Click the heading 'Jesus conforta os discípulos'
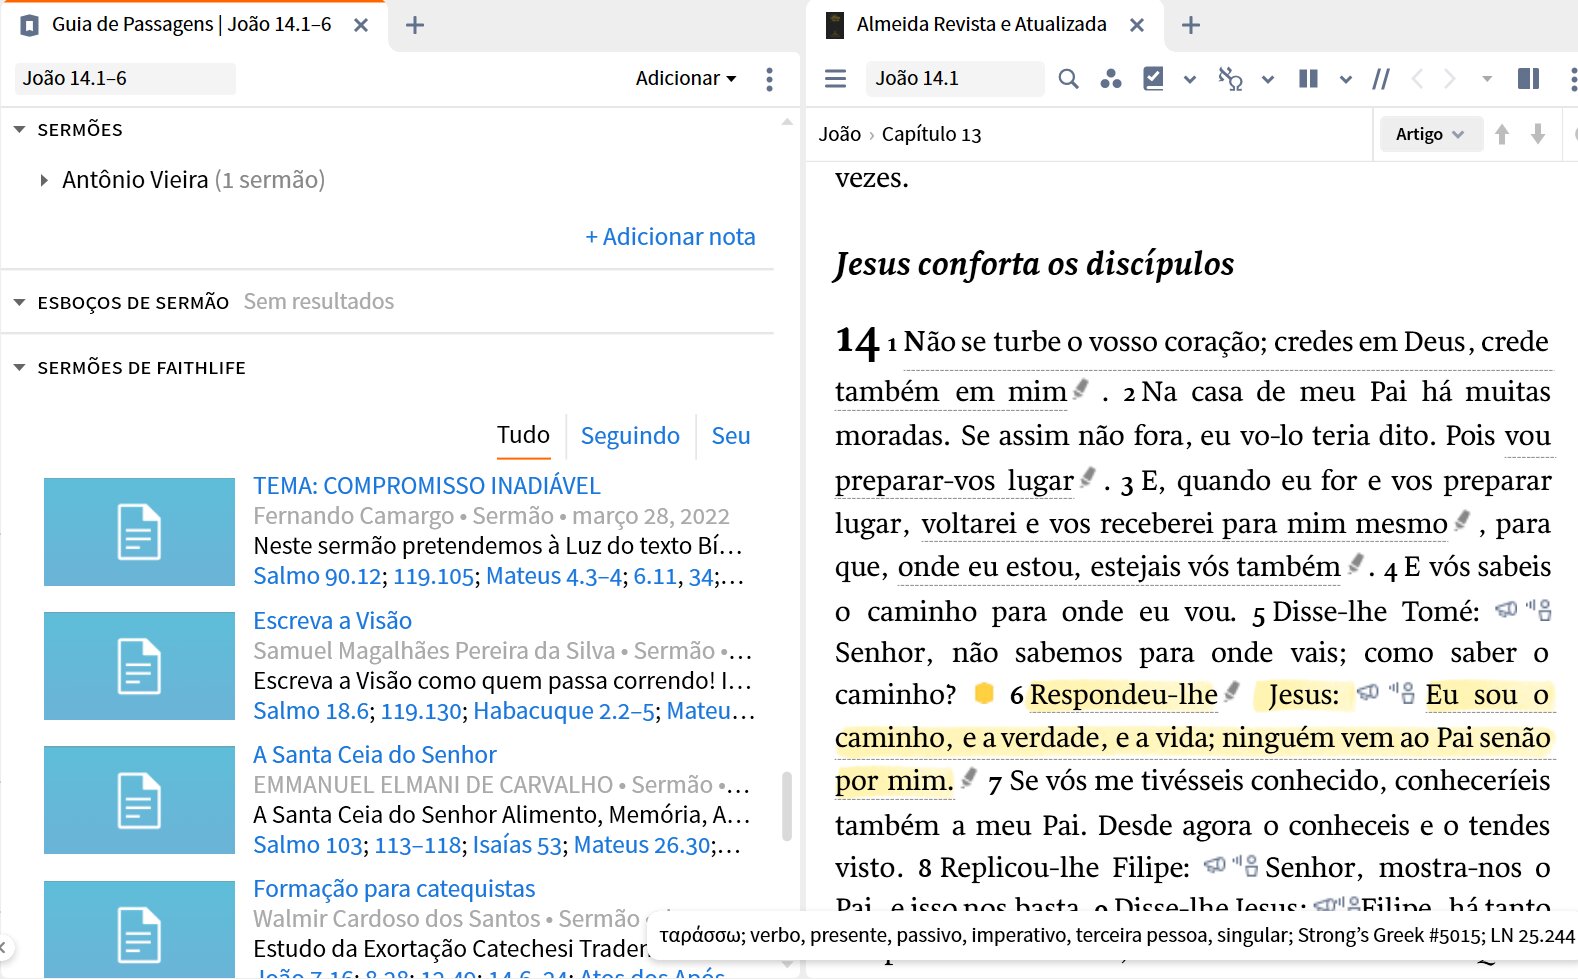This screenshot has width=1578, height=979. coord(1034,264)
